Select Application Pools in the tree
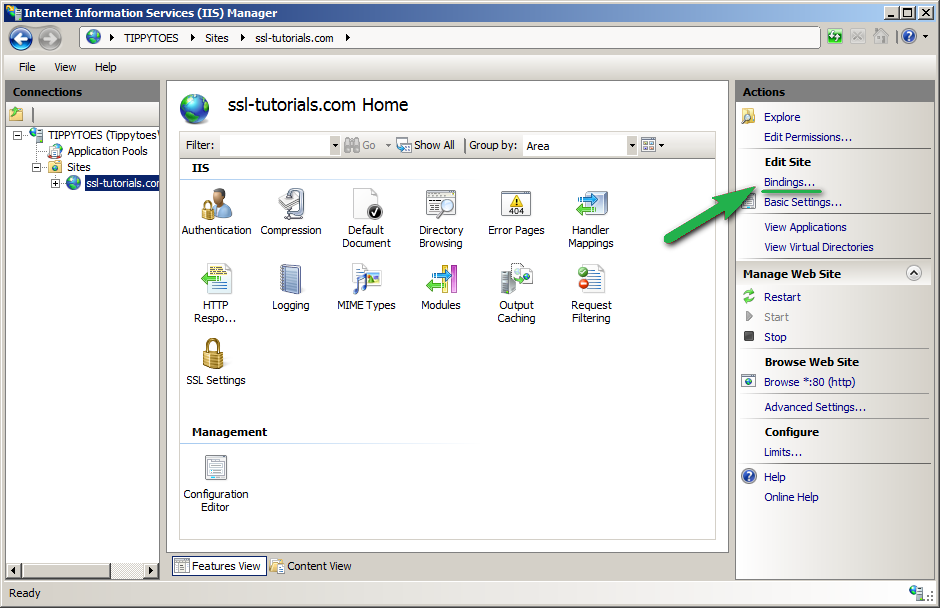 point(107,151)
